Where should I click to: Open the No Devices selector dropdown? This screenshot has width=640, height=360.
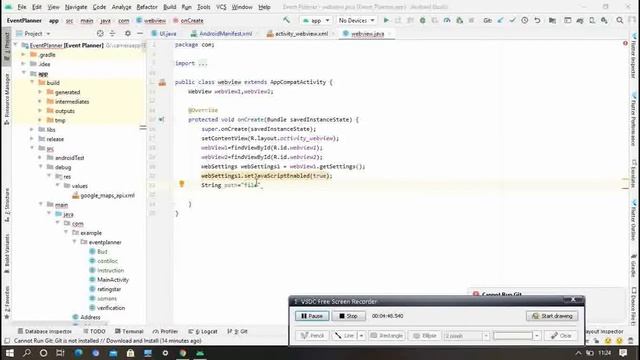tap(356, 20)
